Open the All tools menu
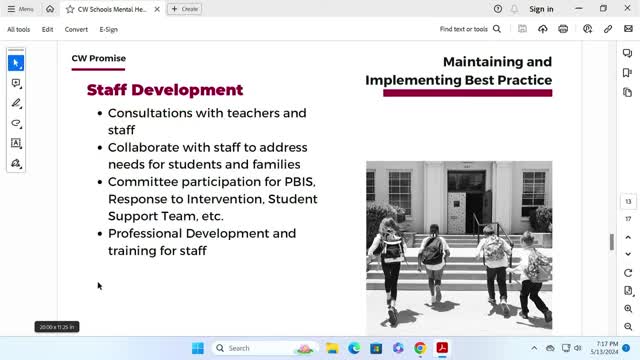Screen dimensions: 640x360 pos(18,29)
